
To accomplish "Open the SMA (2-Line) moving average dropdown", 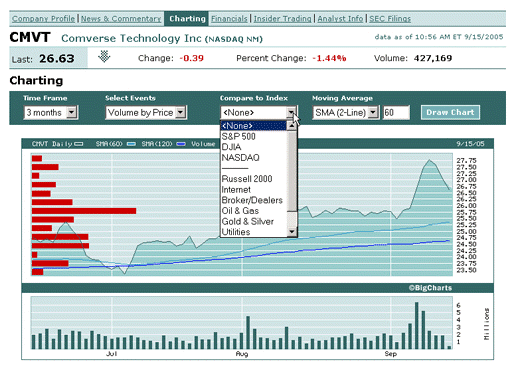I will point(345,113).
